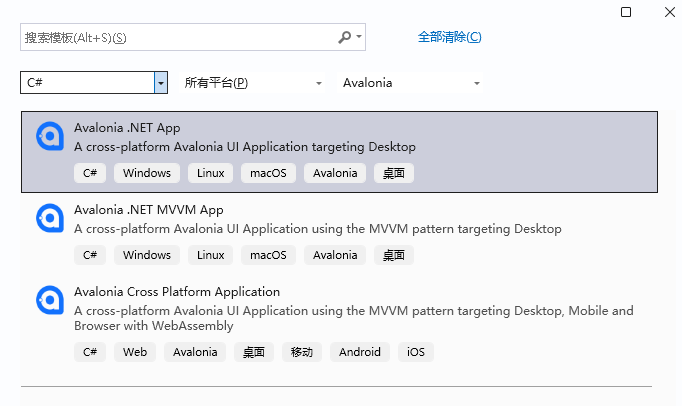Screen dimensions: 682x406
Task: Click the Avalonia .NET MVVM App logo icon
Action: click(x=50, y=218)
